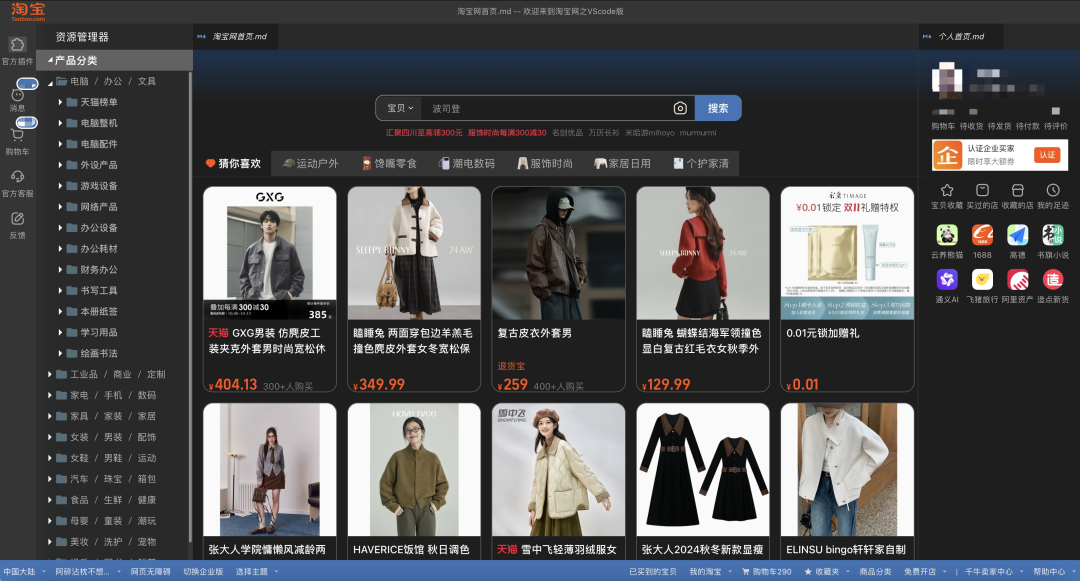1080x581 pixels.
Task: Click the 名创优品 search suggestion
Action: pyautogui.click(x=567, y=133)
